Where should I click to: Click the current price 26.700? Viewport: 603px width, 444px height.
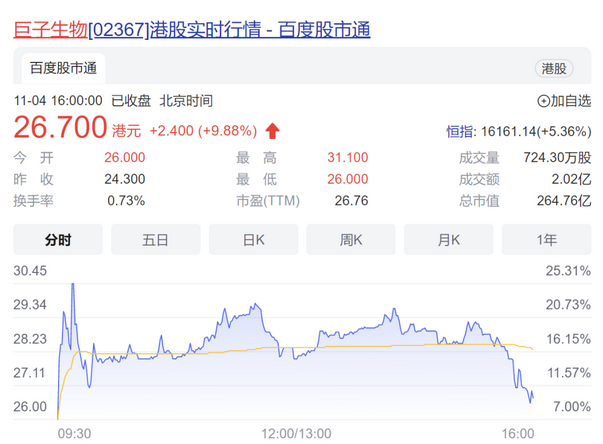point(60,127)
